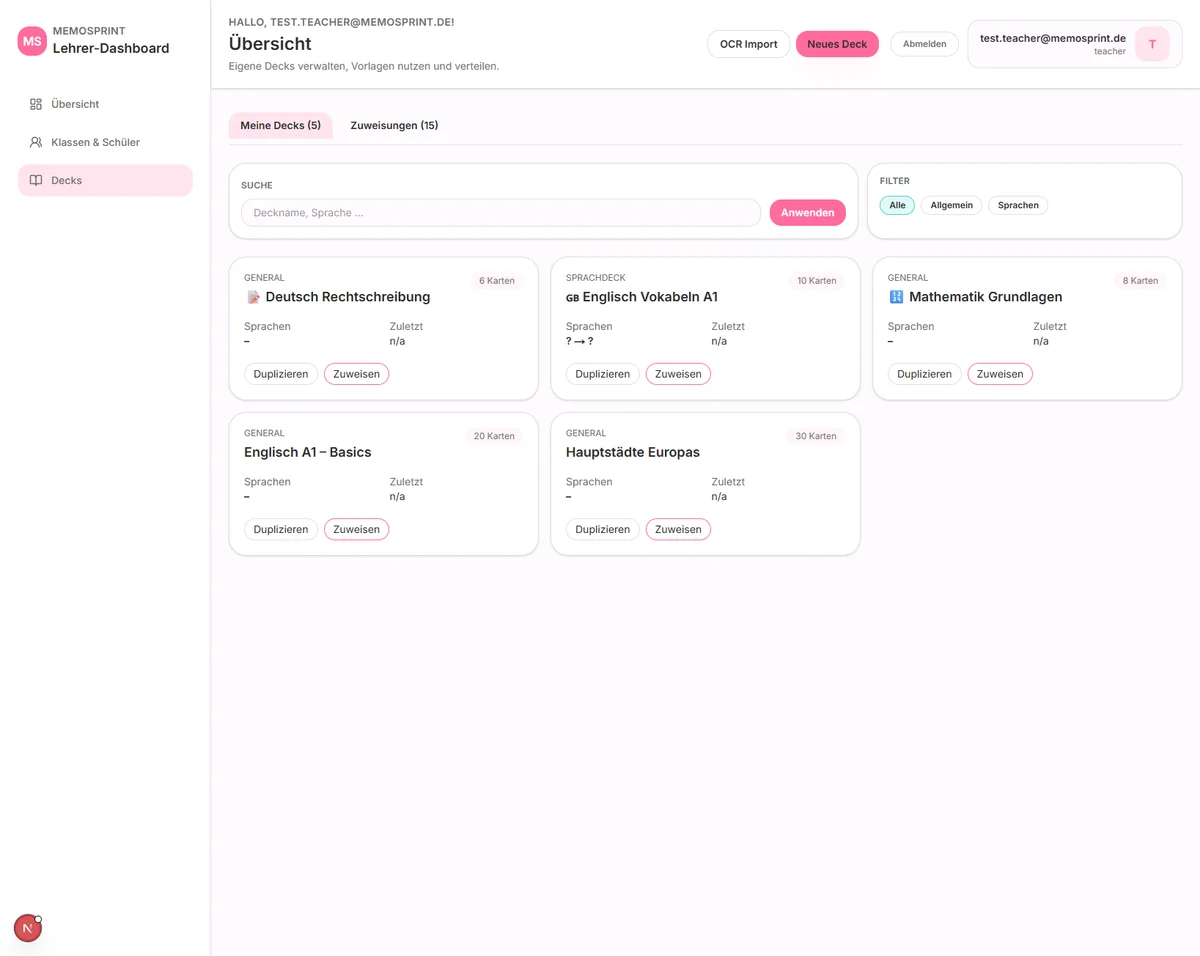Viewport: 1200px width, 956px height.
Task: Click the red N badge icon
Action: [x=28, y=928]
